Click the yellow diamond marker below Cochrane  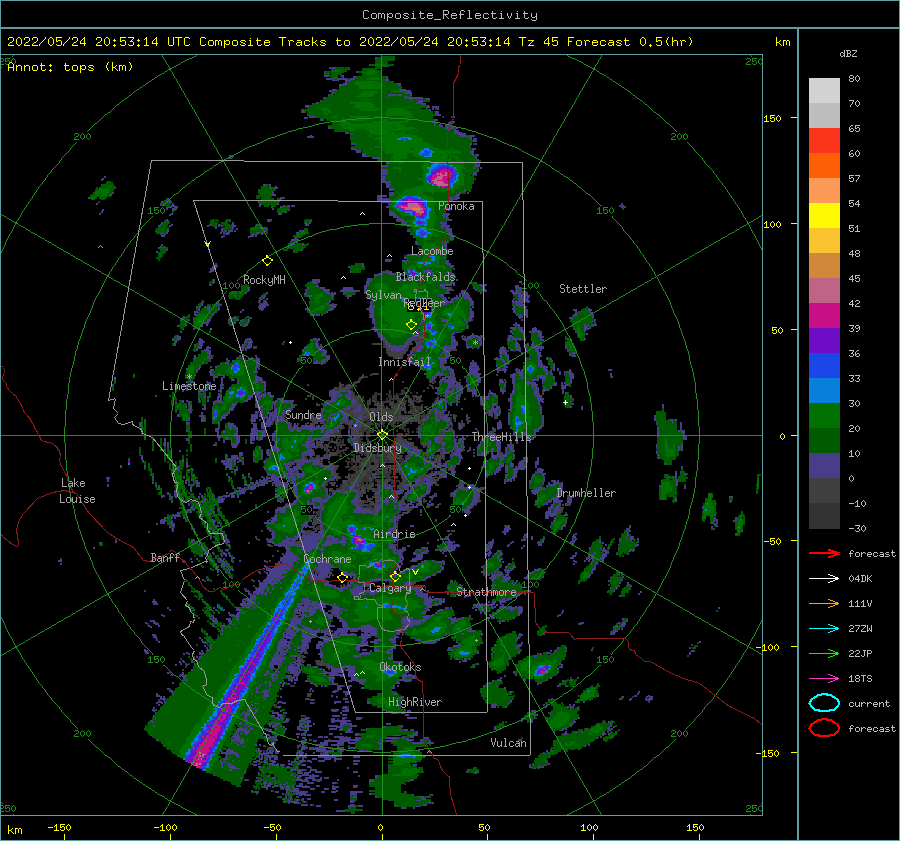(343, 577)
